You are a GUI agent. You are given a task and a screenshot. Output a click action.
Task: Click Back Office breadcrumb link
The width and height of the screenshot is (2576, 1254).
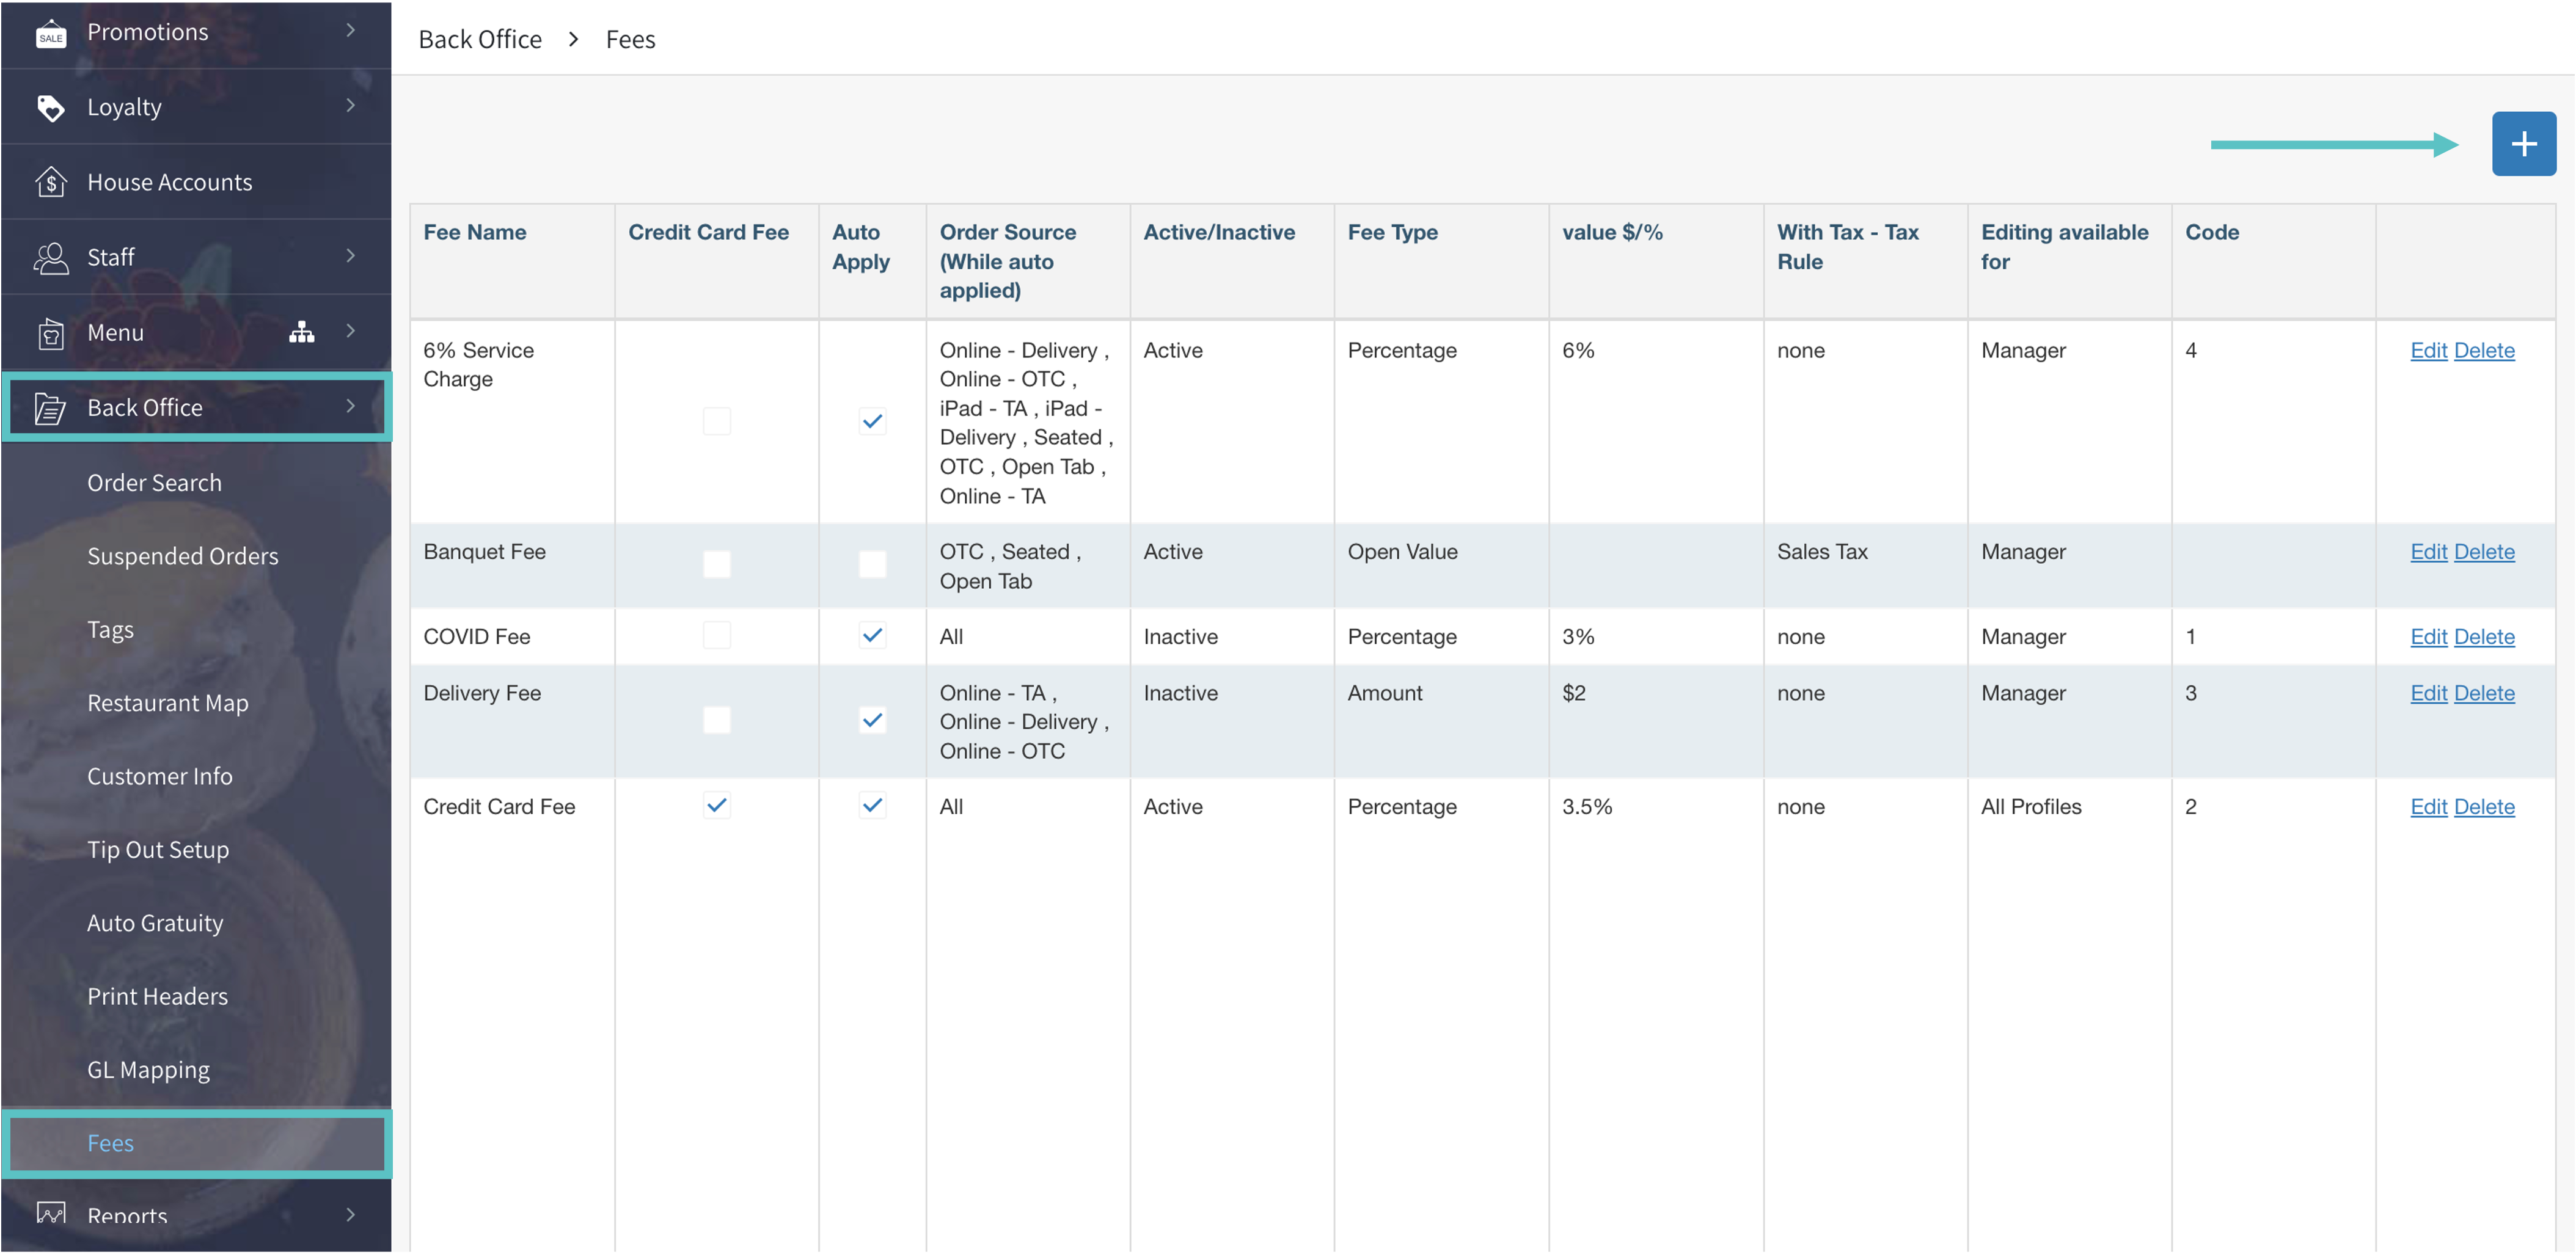(x=480, y=39)
